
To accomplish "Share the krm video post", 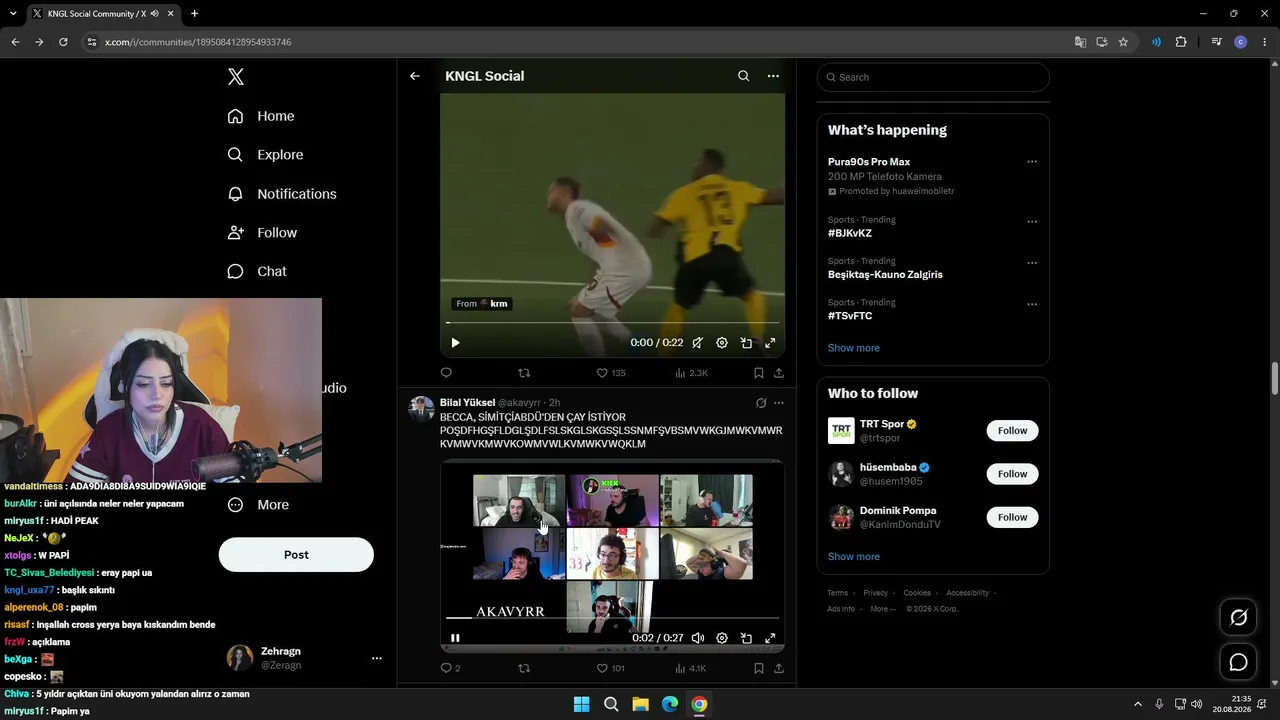I will 779,373.
